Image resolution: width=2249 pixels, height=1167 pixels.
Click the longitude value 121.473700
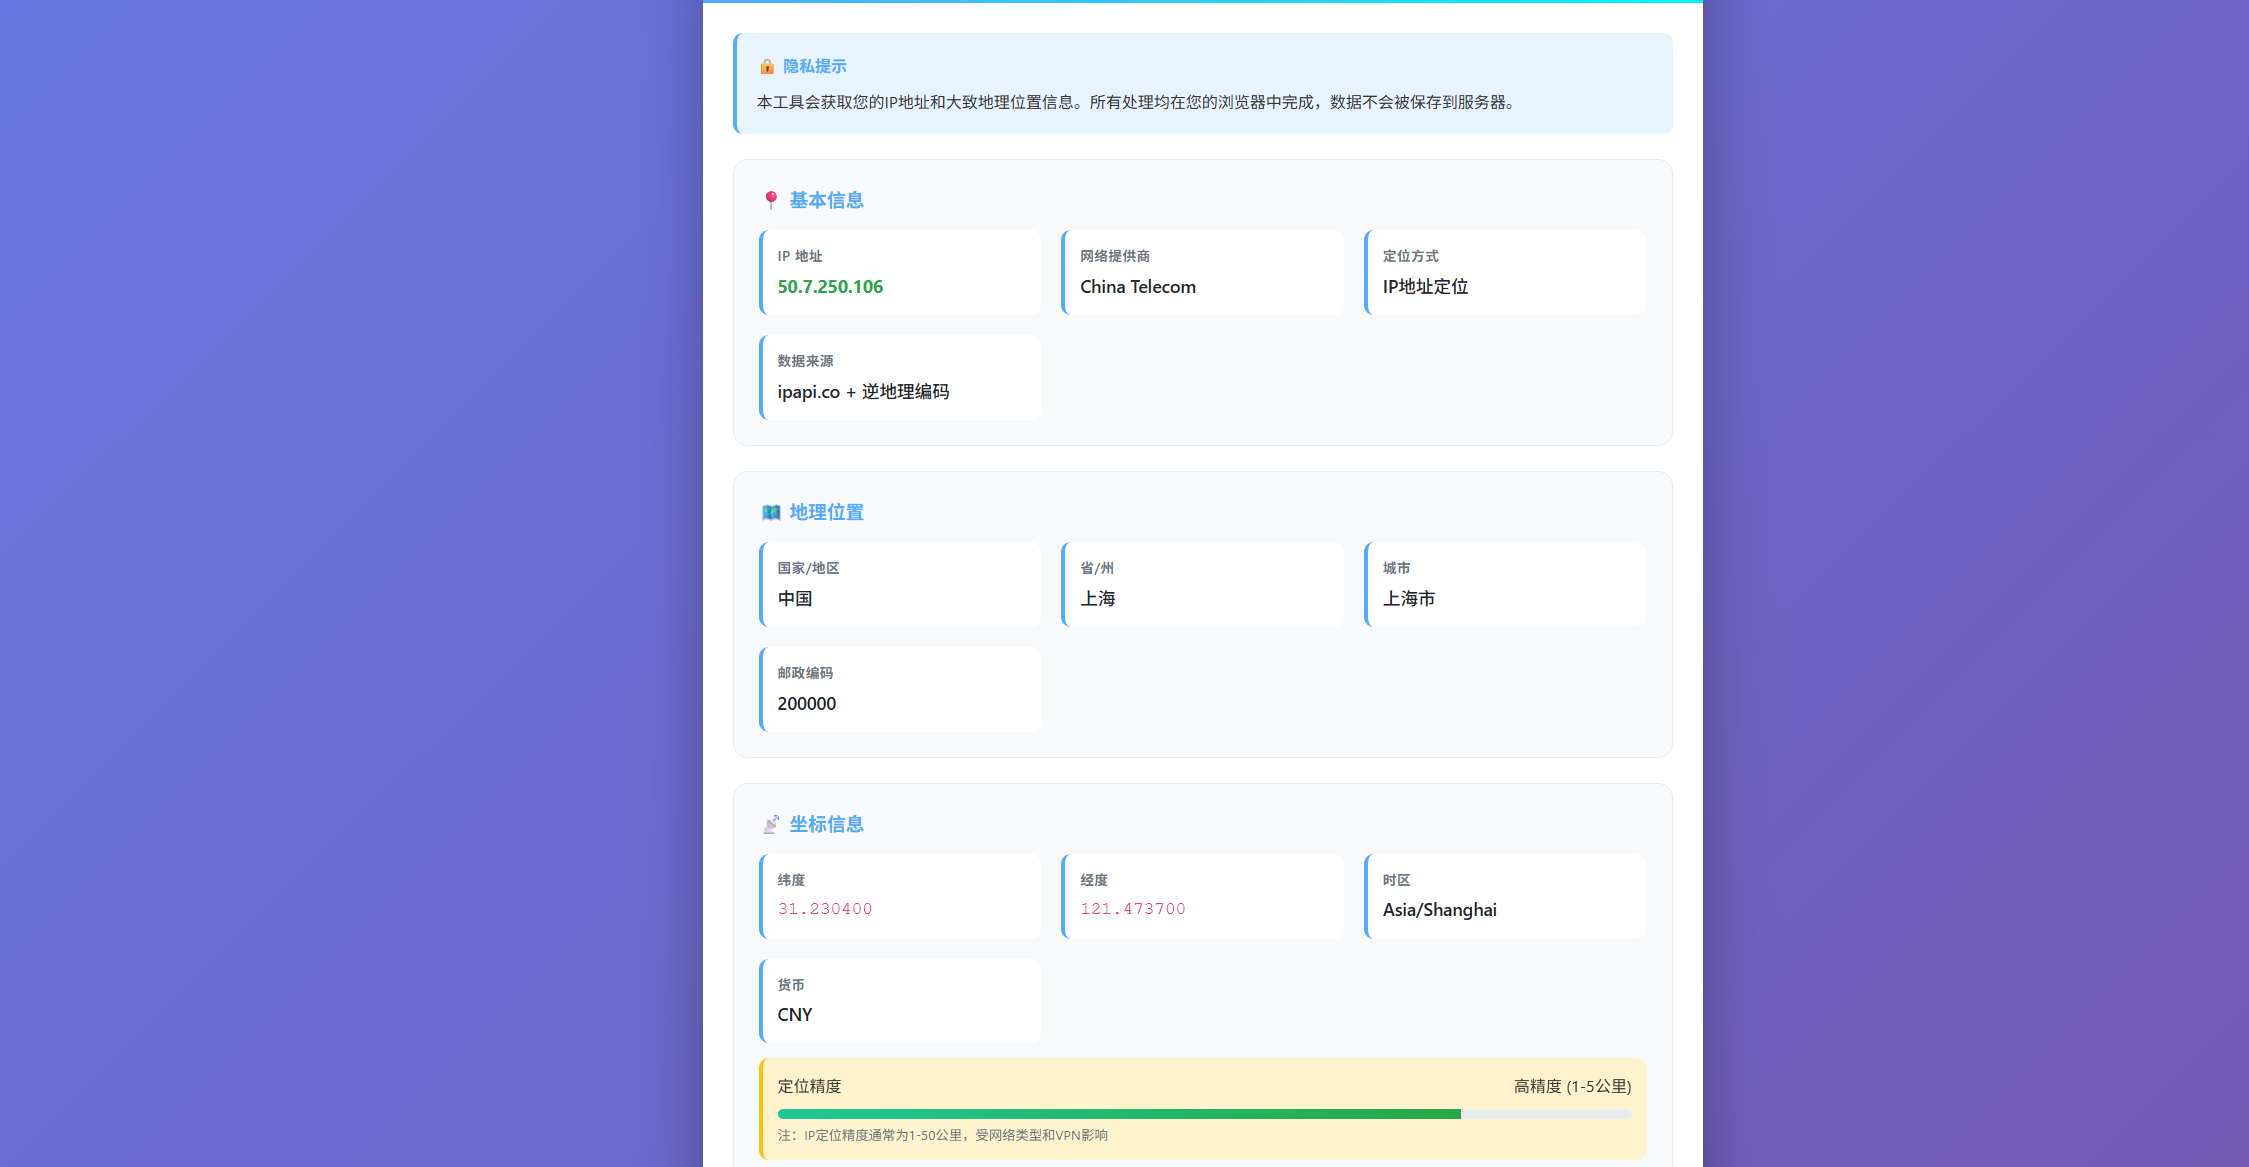click(x=1132, y=909)
